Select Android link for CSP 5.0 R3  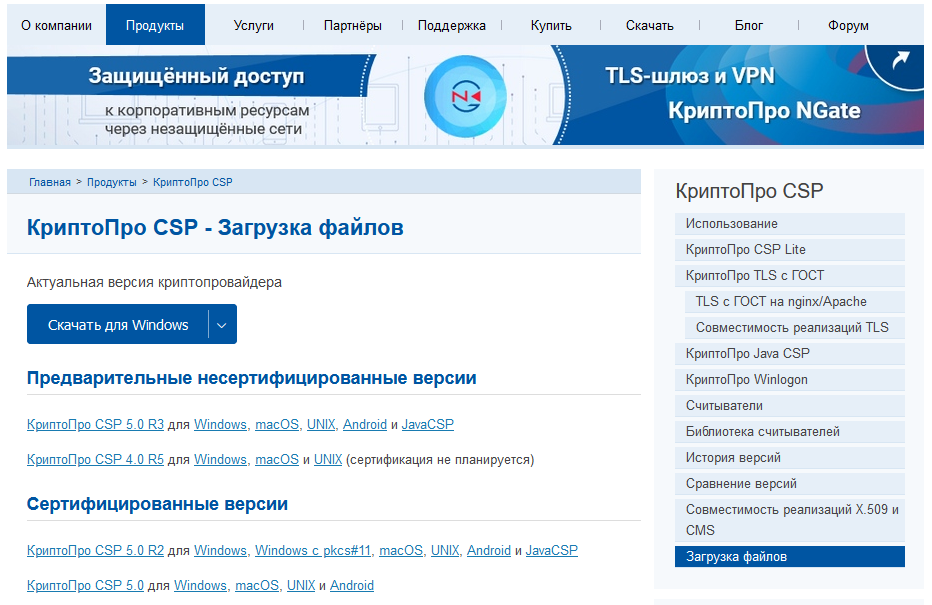365,424
